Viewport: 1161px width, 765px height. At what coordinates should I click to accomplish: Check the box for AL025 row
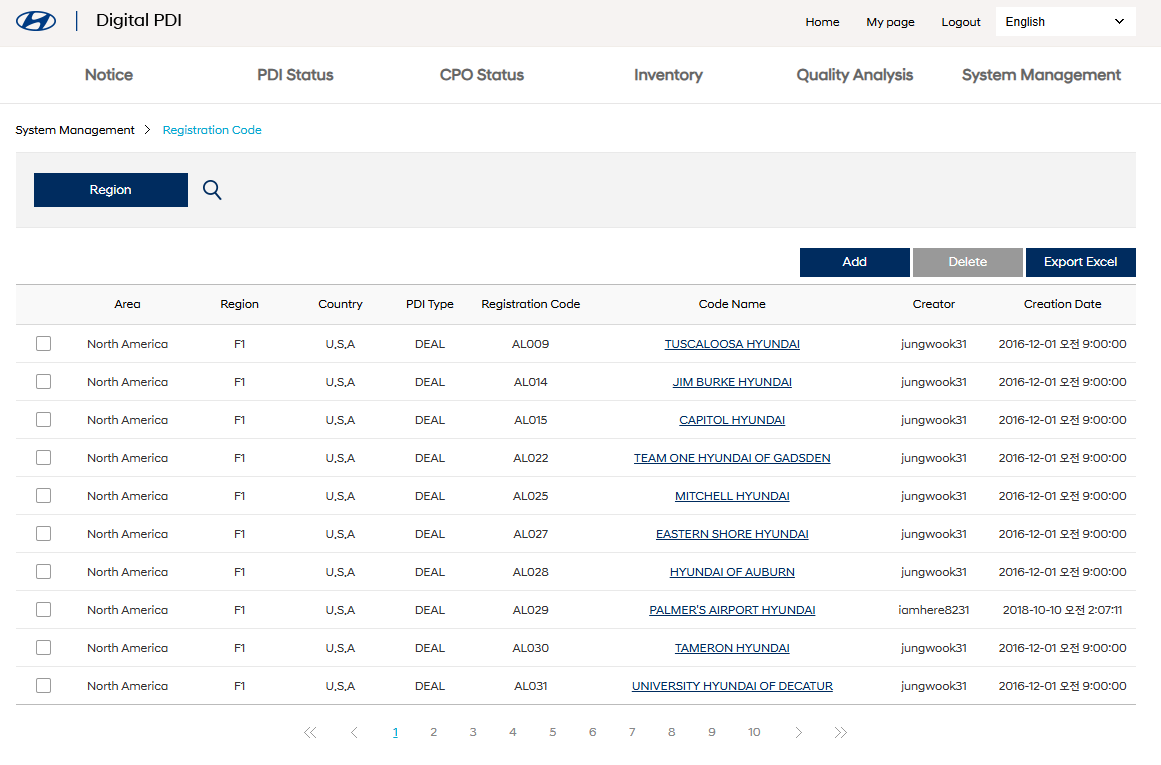point(44,495)
